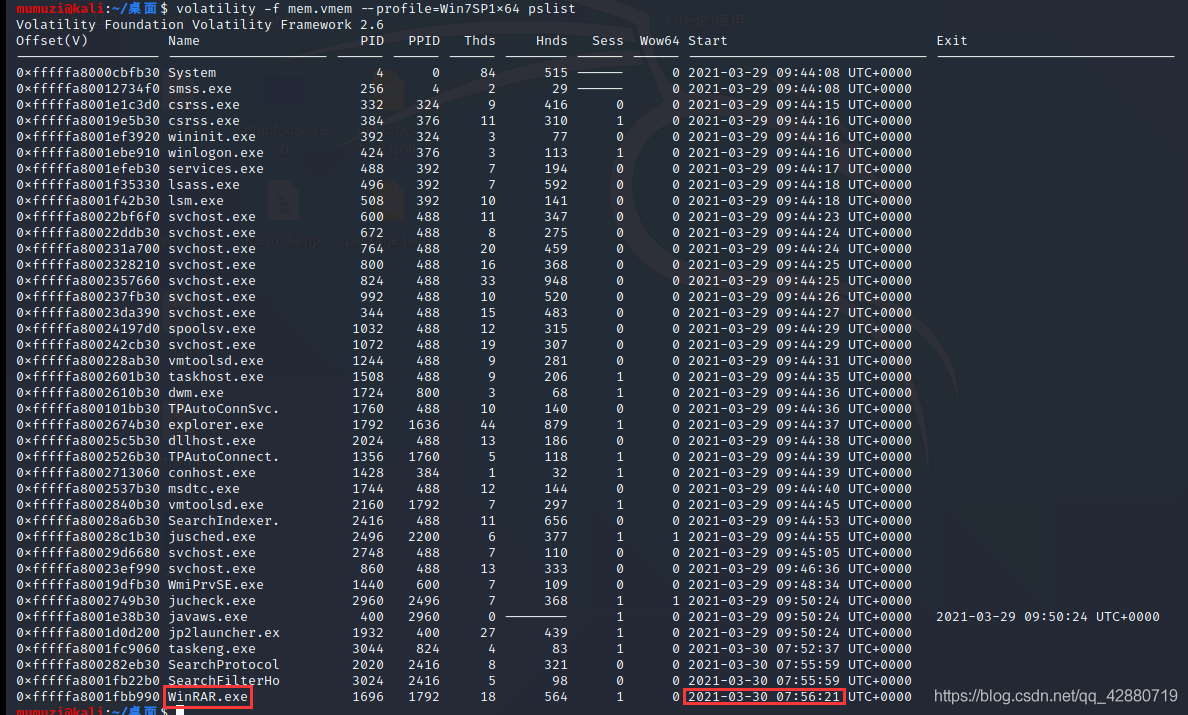Viewport: 1188px width, 715px height.
Task: Select the jucheck.exe process name
Action: (212, 601)
